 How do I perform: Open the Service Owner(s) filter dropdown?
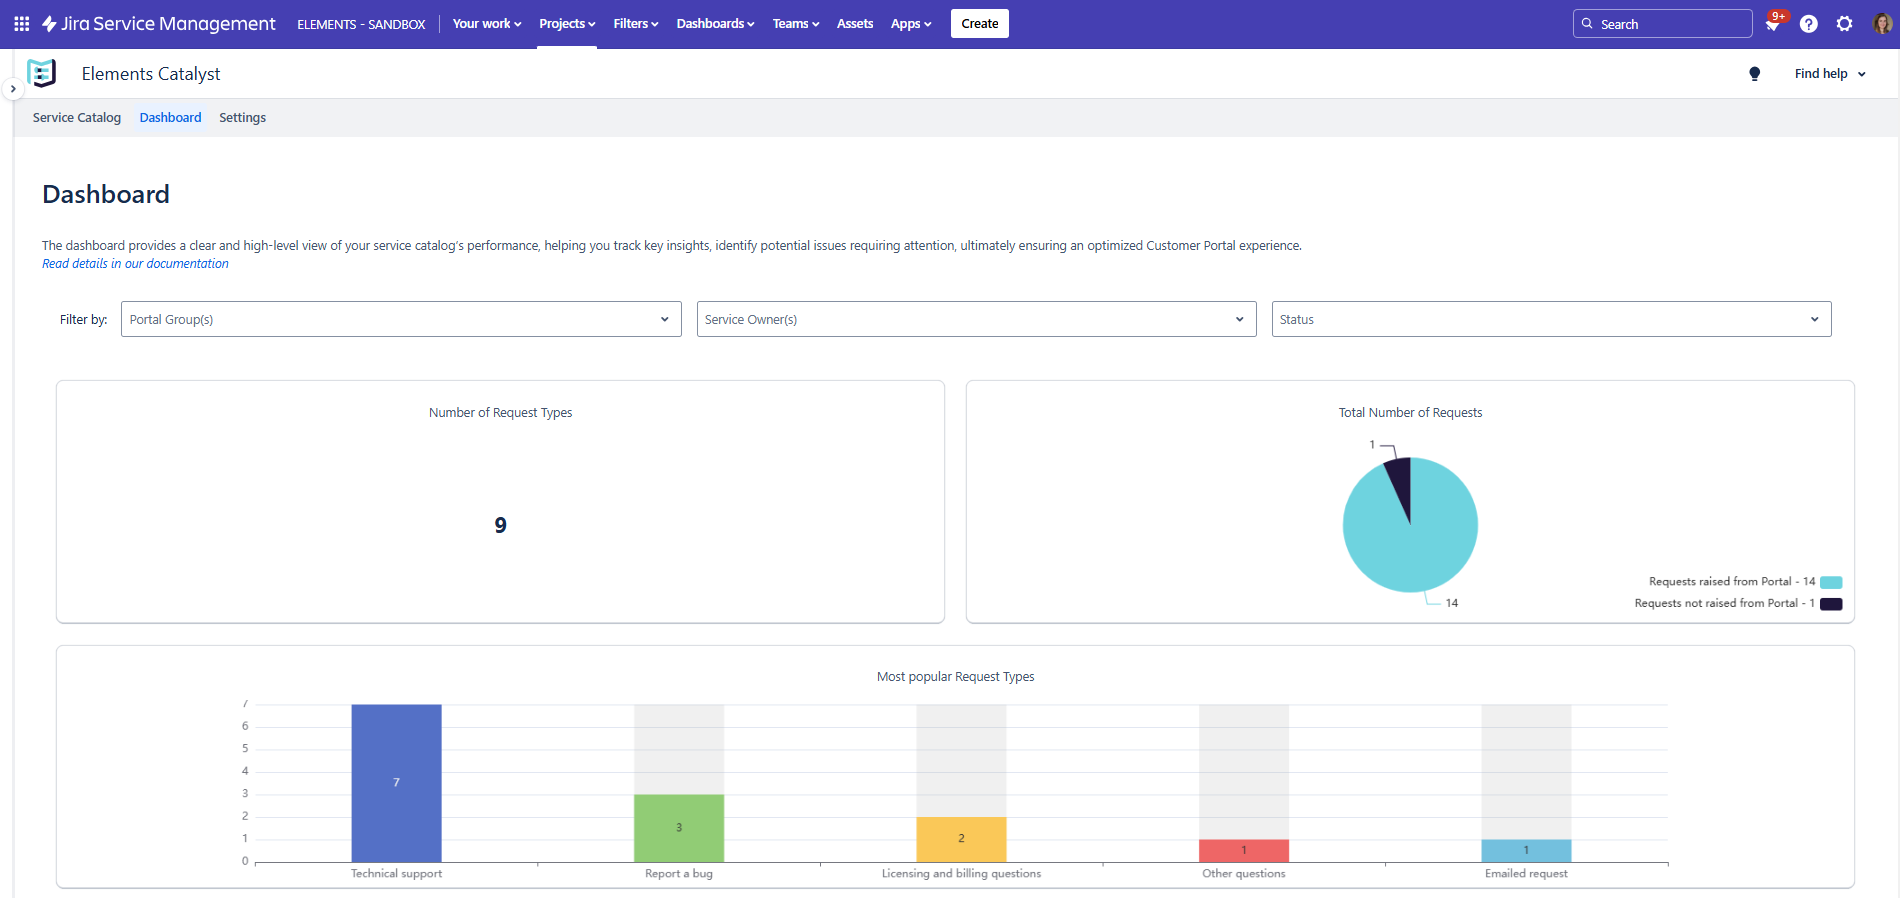975,319
